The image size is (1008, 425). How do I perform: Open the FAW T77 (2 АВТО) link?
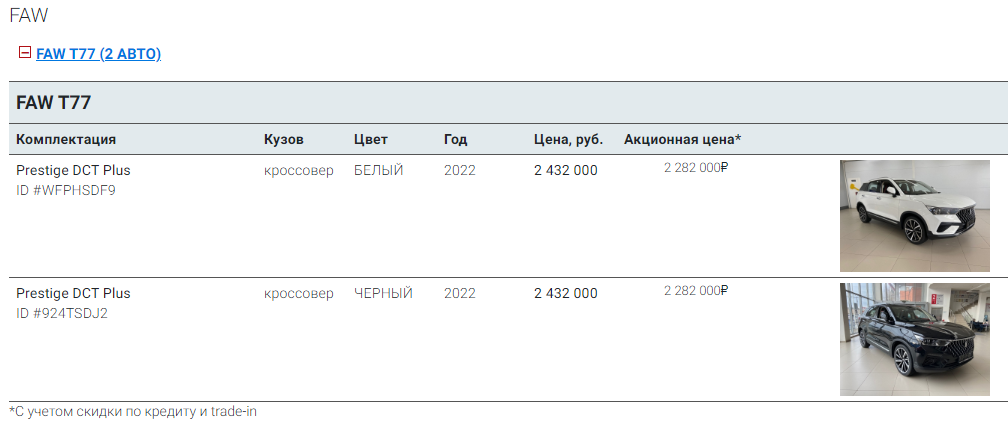pyautogui.click(x=98, y=54)
